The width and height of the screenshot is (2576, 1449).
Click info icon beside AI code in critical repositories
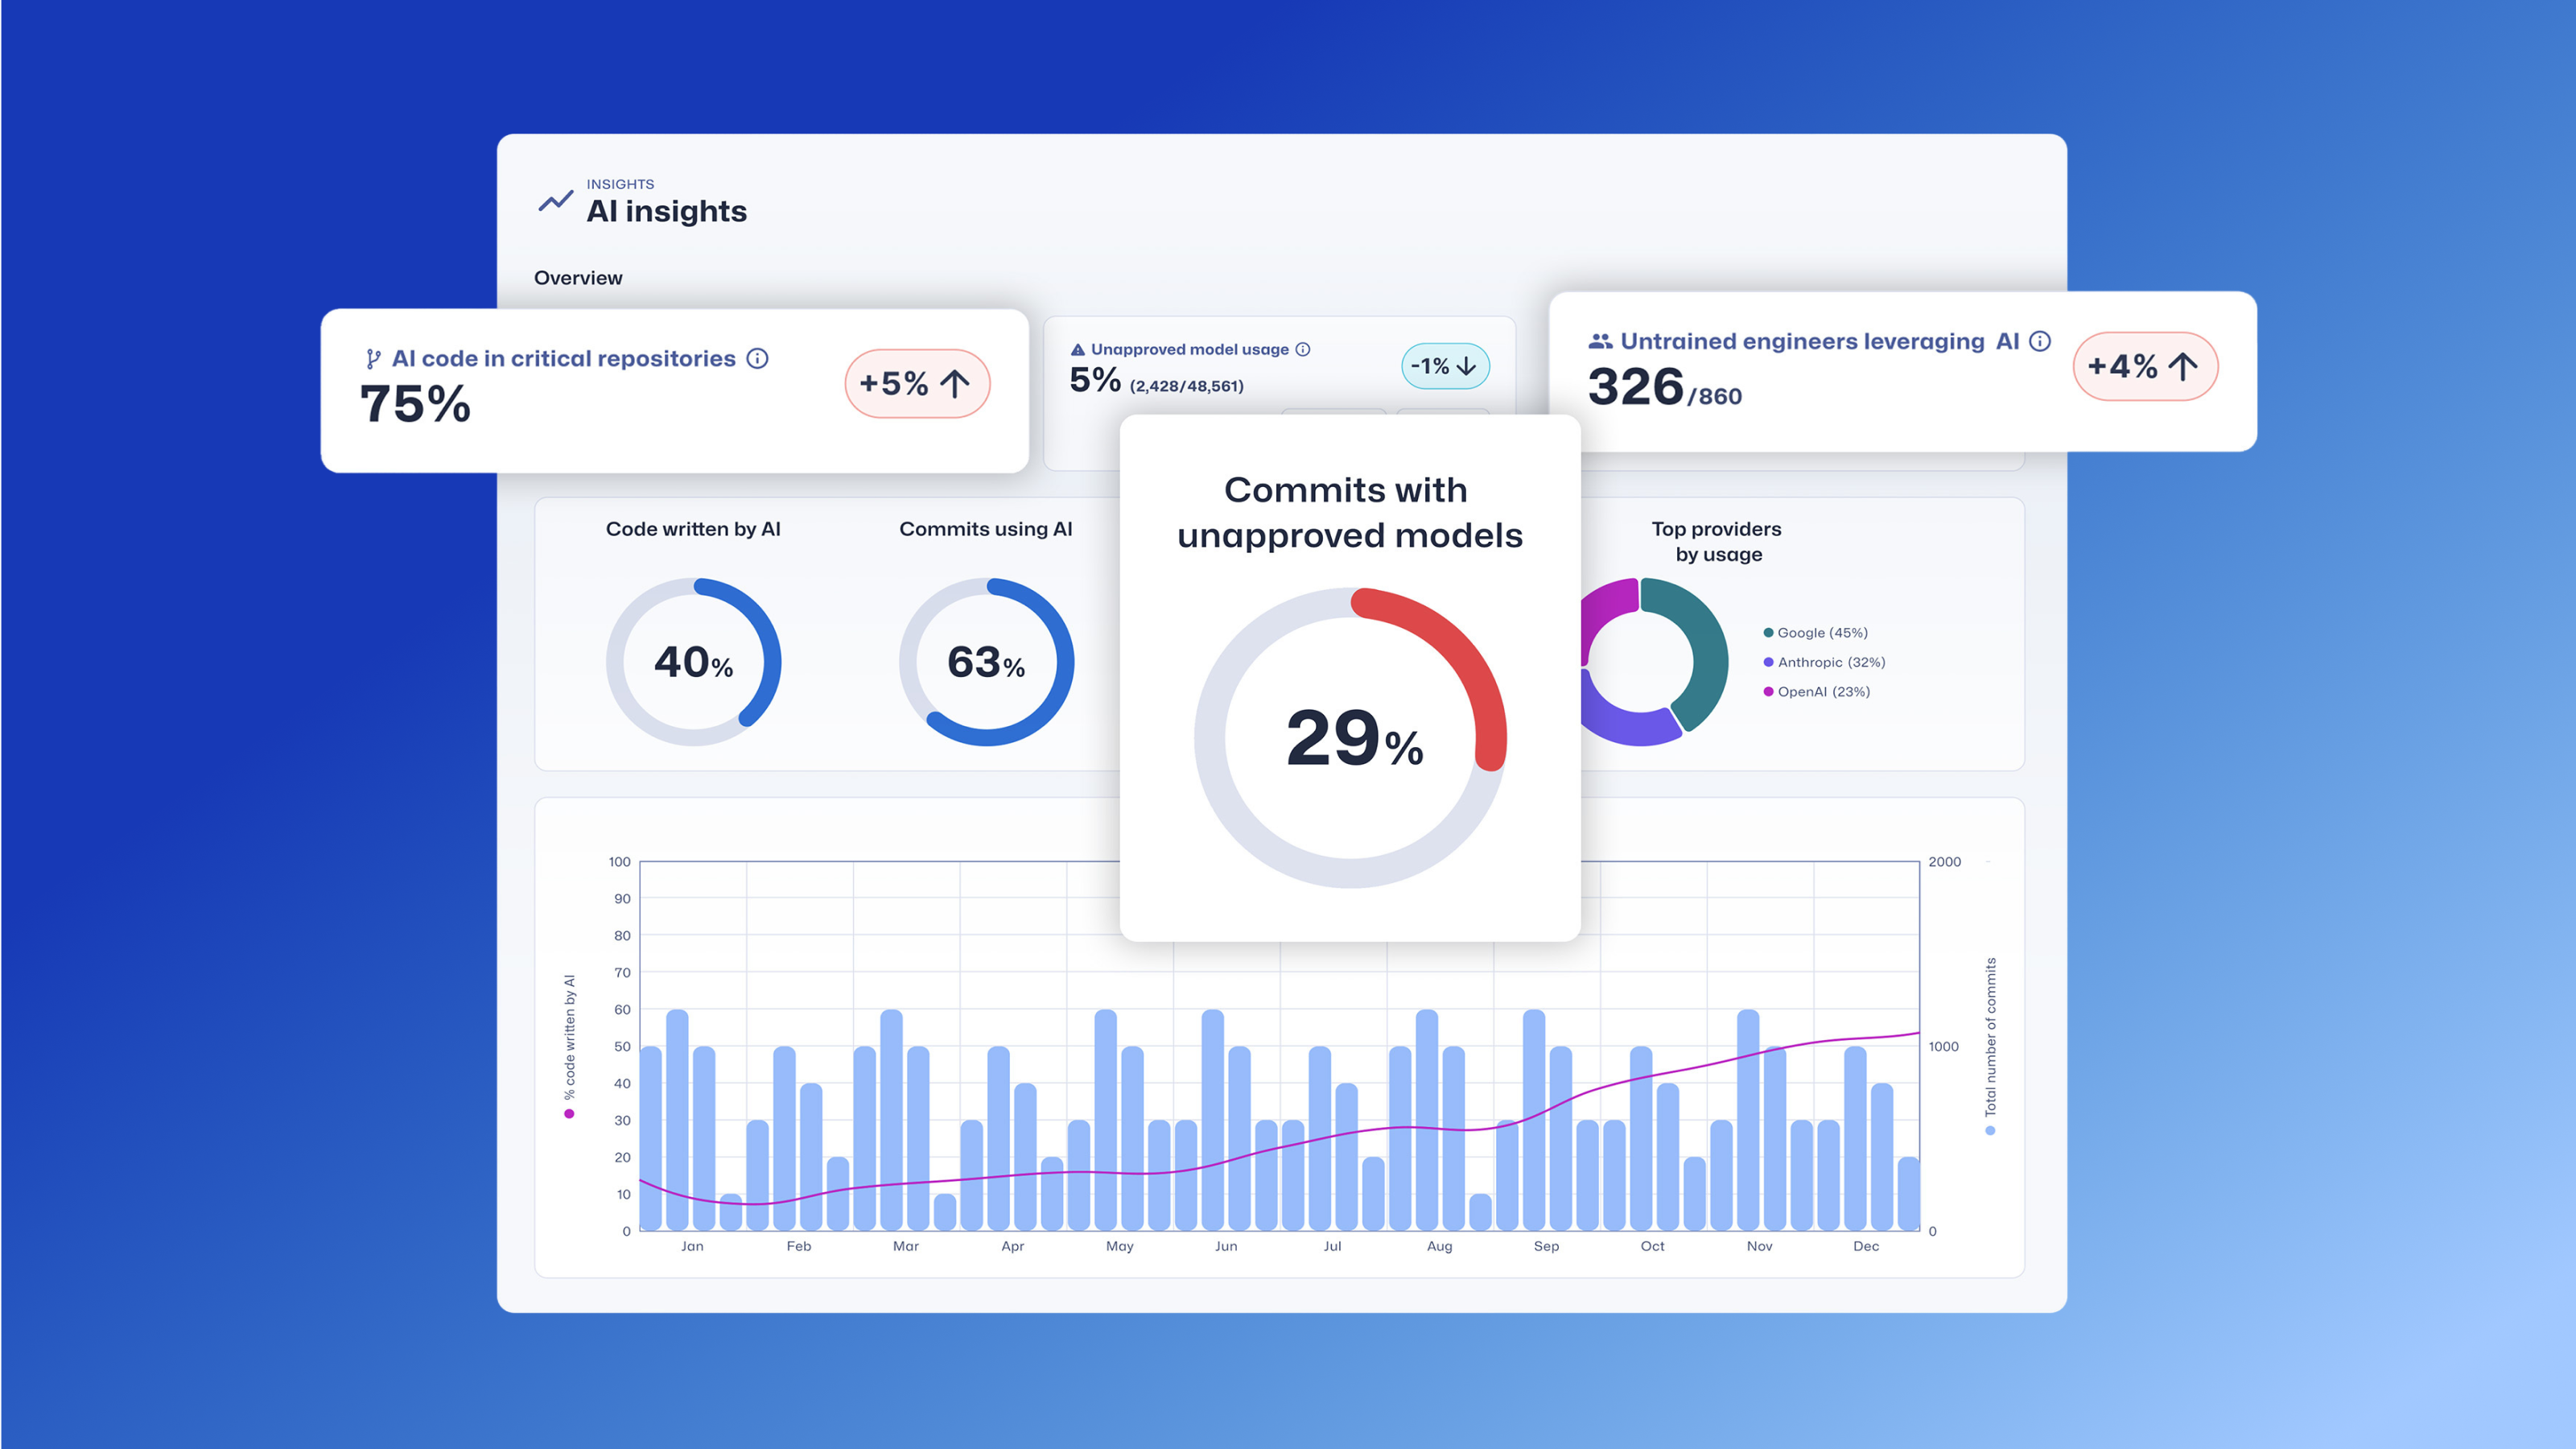(x=758, y=358)
